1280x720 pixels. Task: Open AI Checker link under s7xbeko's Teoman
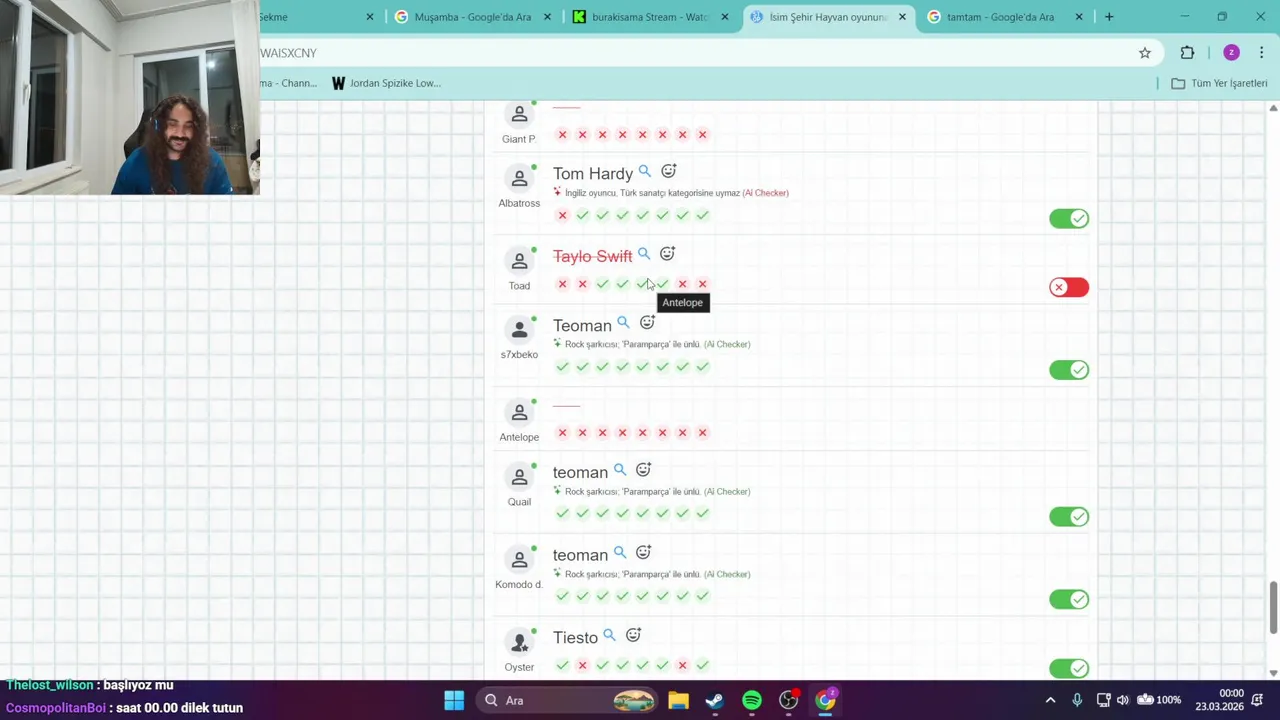pos(727,344)
